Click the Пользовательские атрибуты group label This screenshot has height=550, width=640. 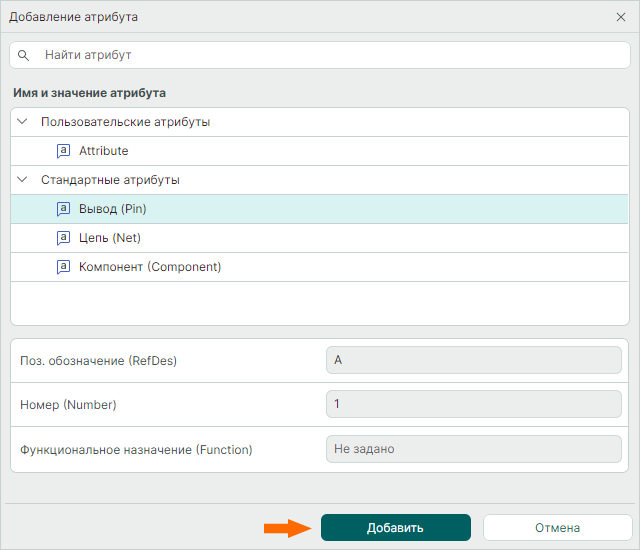125,122
